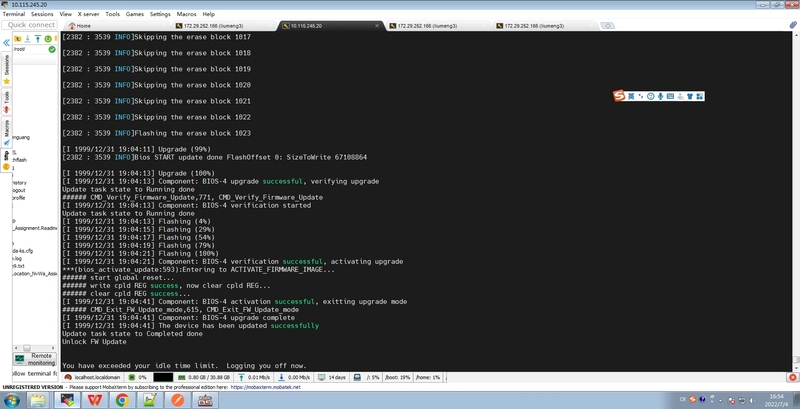Open the Sessions menu
The height and width of the screenshot is (409, 800).
[x=42, y=14]
